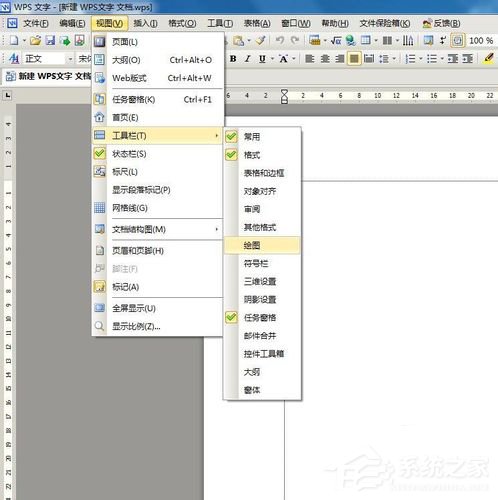The height and width of the screenshot is (500, 498).
Task: Open the line spacing dropdown arrow
Action: 394,59
